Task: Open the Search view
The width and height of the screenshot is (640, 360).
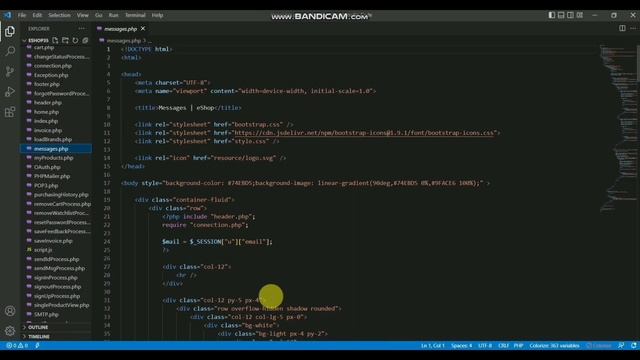Action: point(10,51)
